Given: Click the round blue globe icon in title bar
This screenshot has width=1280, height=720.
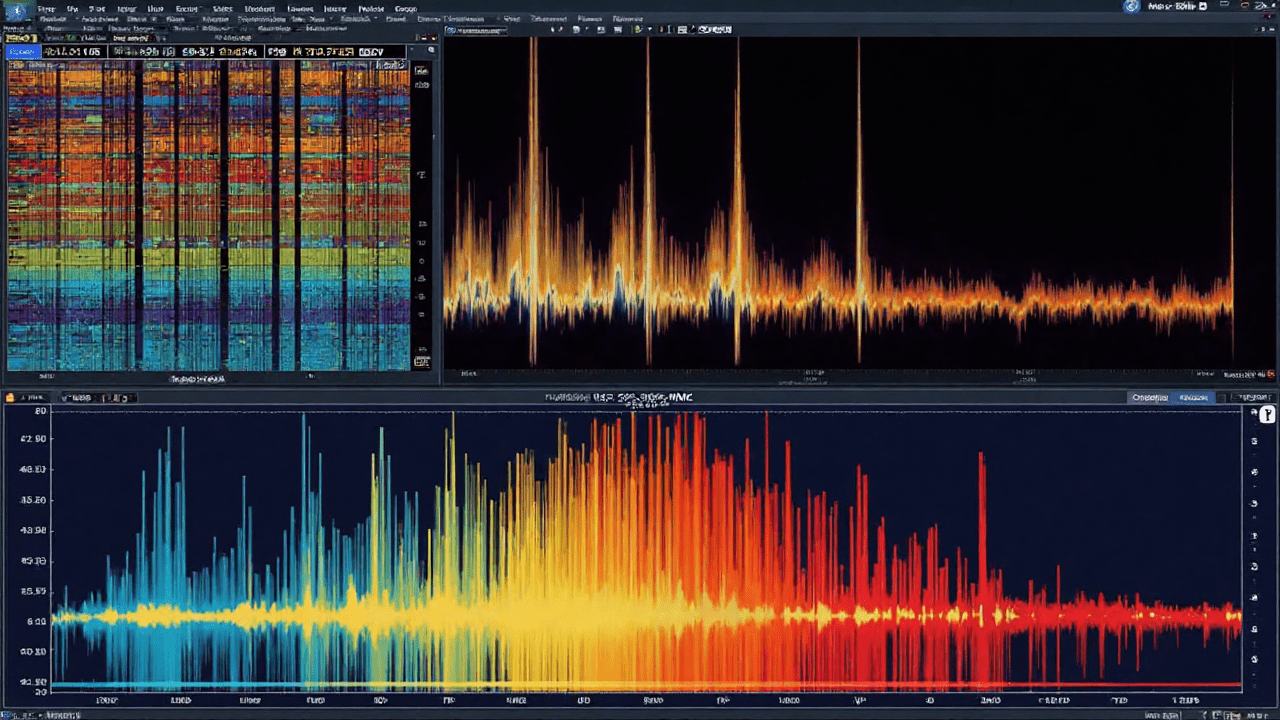Looking at the screenshot, I should 1131,6.
